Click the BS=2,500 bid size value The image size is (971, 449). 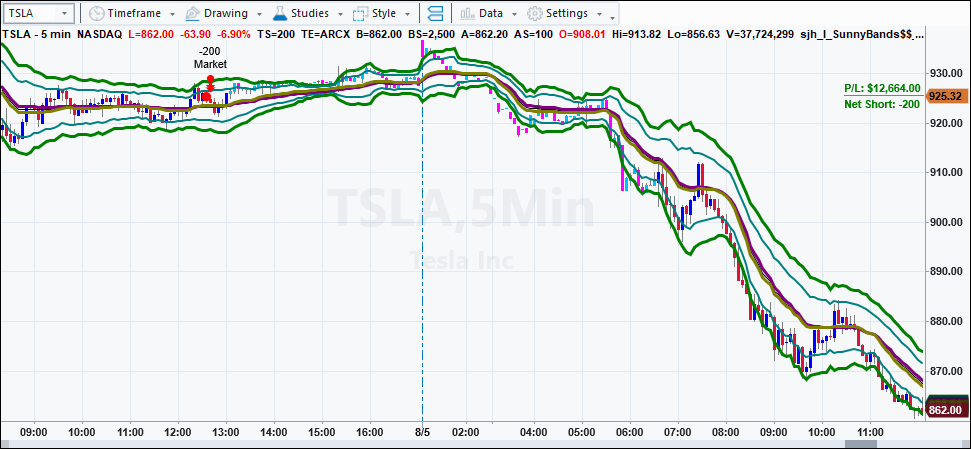434,35
